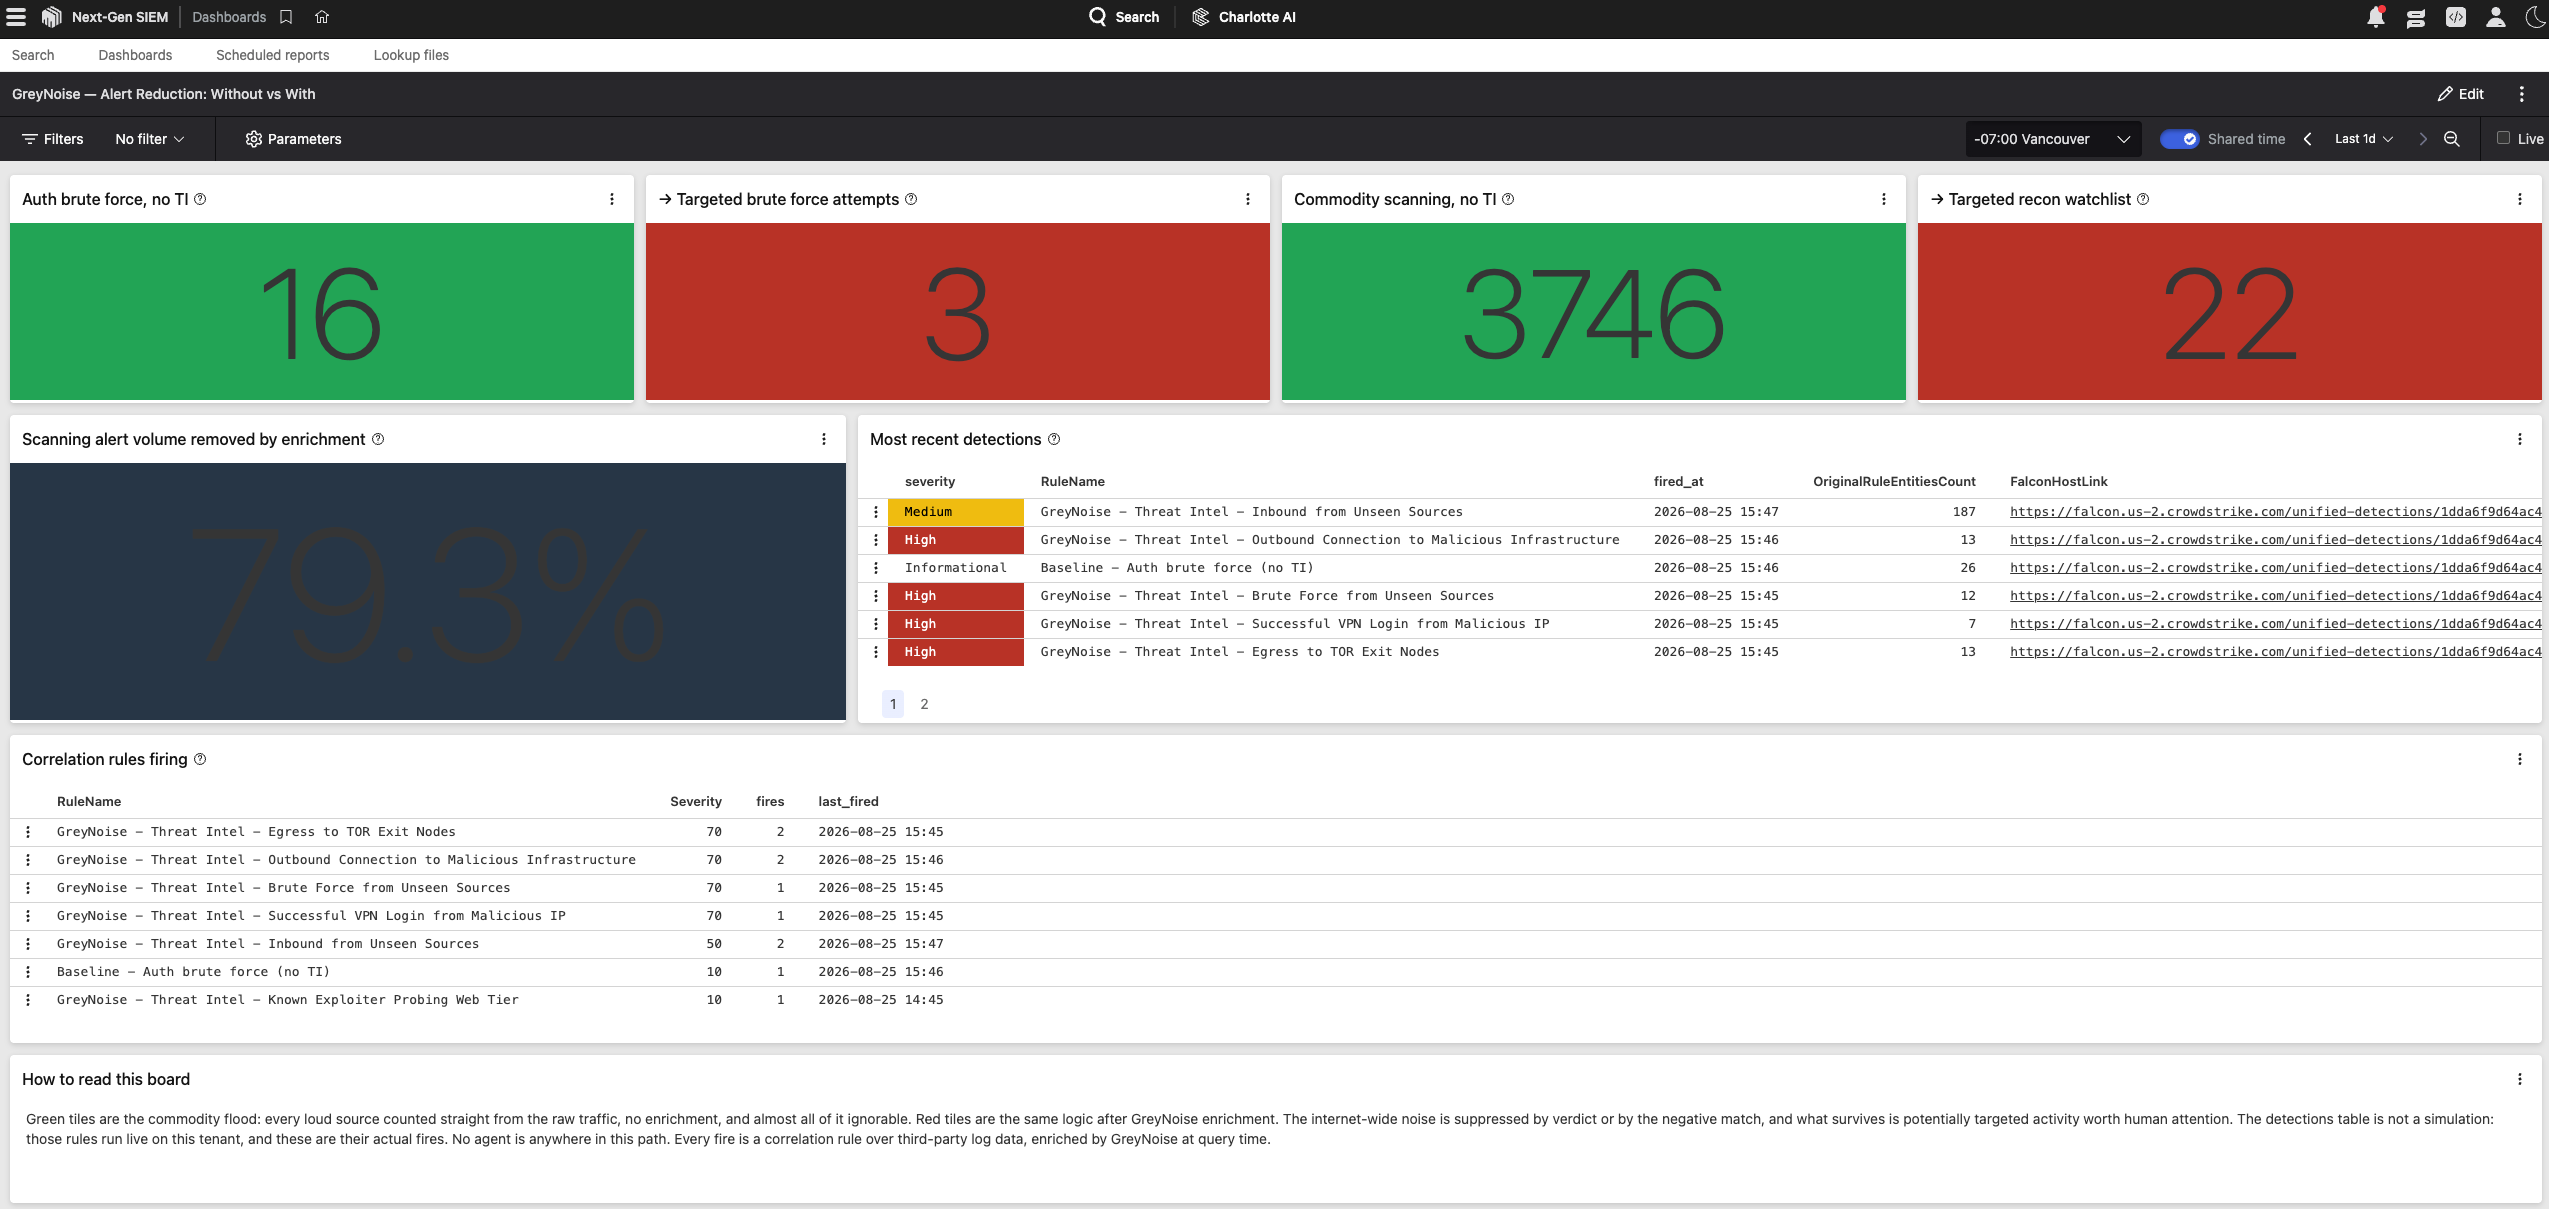This screenshot has height=1209, width=2549.
Task: Toggle the Shared time switch
Action: [x=2179, y=139]
